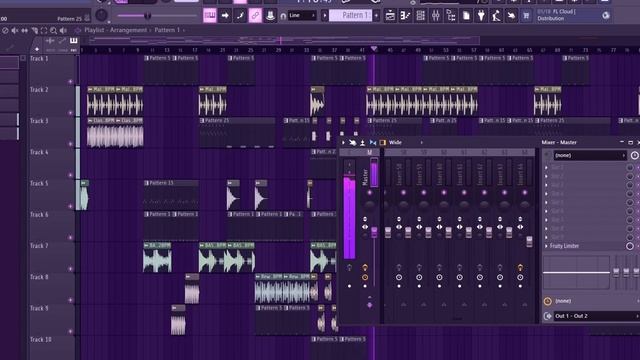Select the Master mixer track
The image size is (640, 360).
point(365,178)
